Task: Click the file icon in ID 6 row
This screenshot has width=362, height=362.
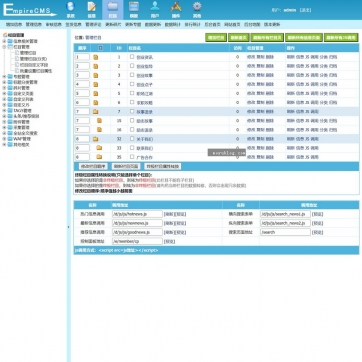Action: [96, 103]
